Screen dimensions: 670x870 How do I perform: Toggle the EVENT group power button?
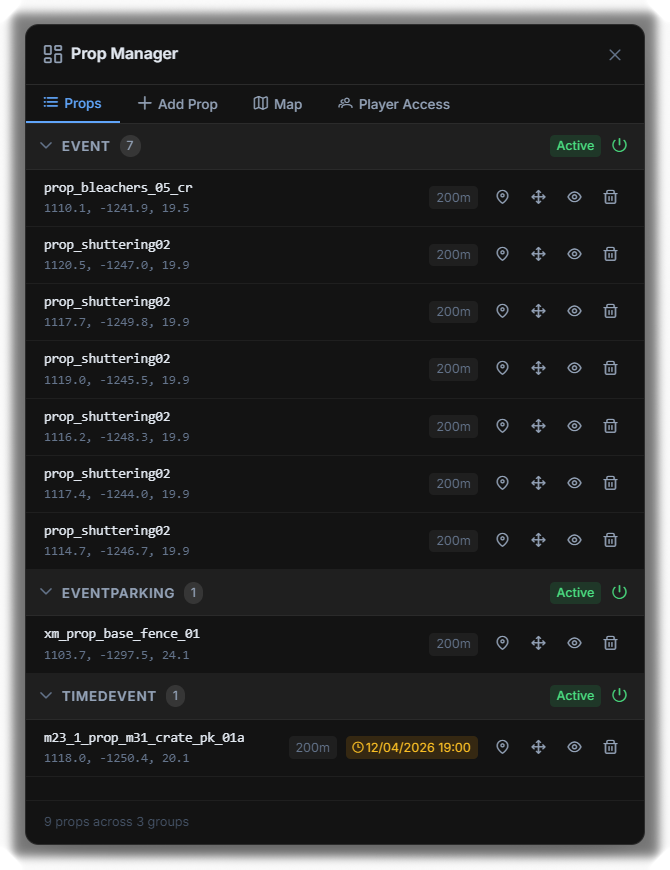(619, 145)
